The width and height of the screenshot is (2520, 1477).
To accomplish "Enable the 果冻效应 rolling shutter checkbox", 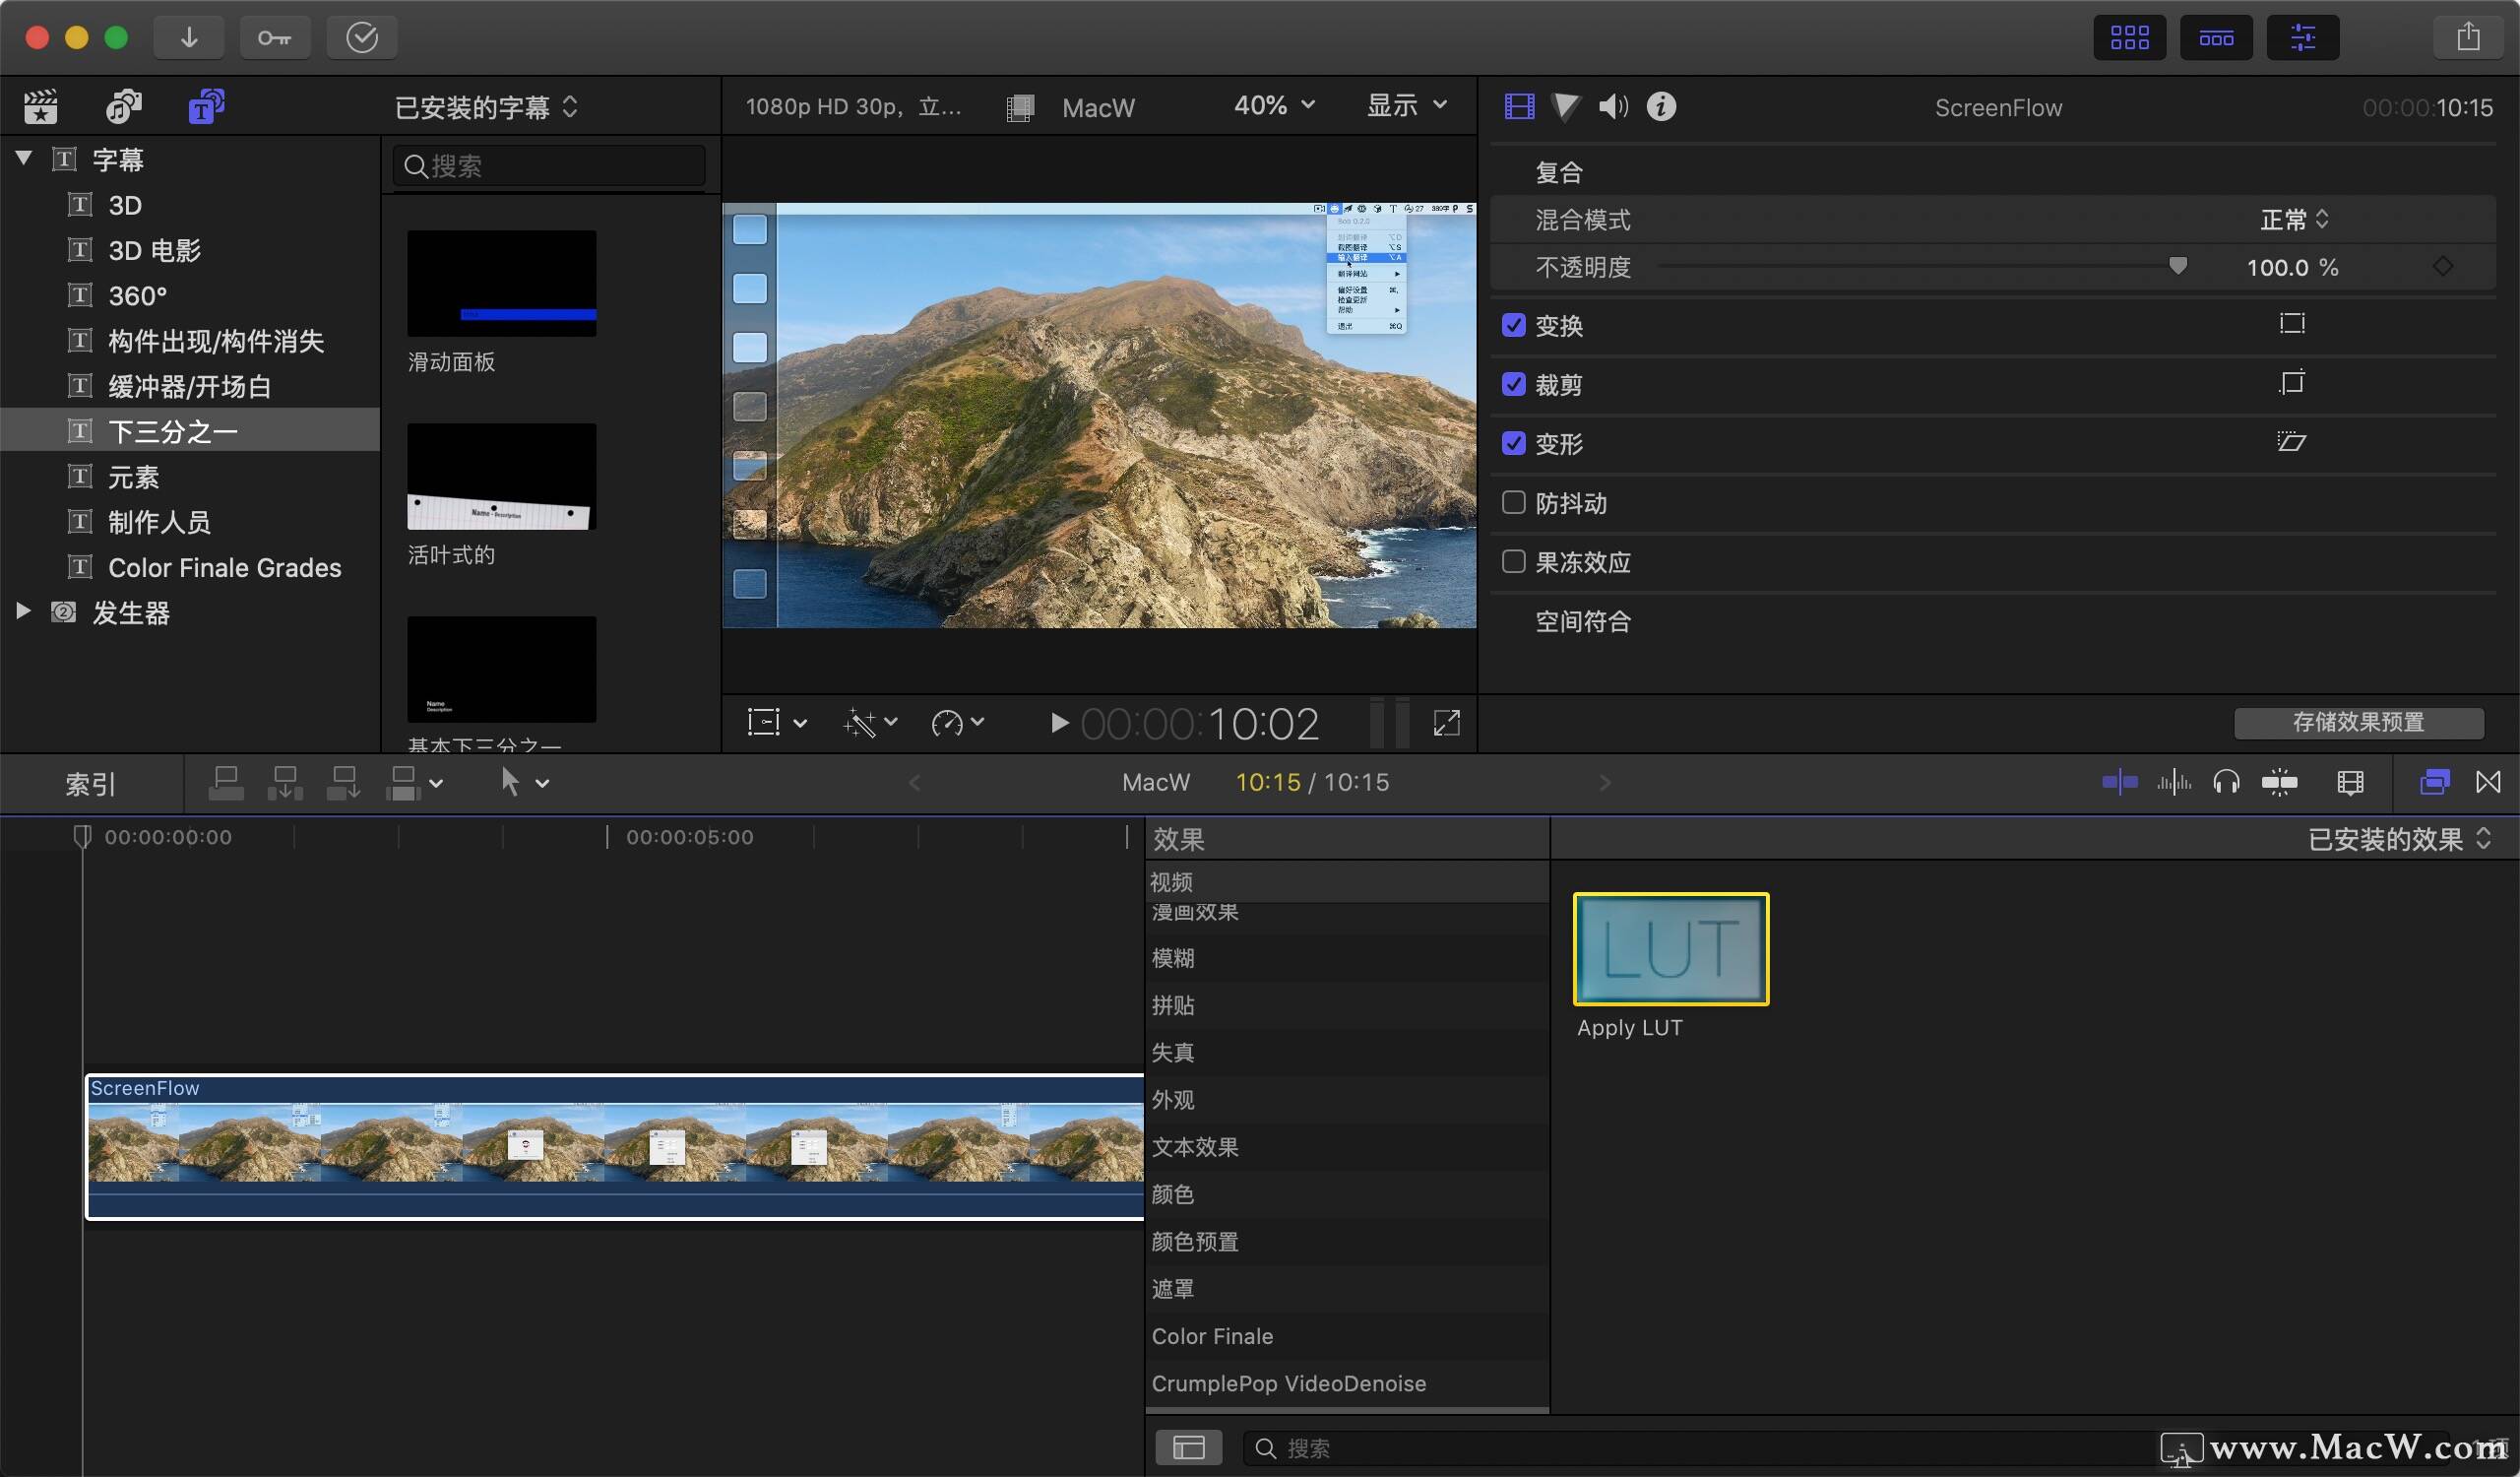I will (1514, 562).
